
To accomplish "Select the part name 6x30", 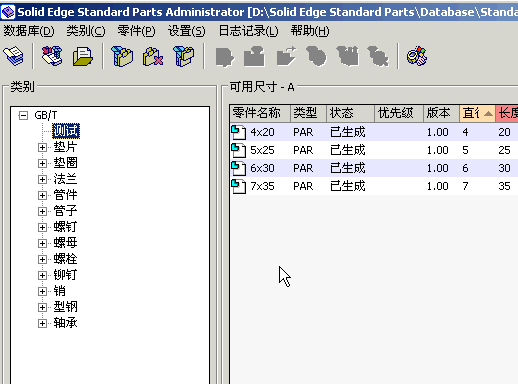I will click(x=262, y=168).
